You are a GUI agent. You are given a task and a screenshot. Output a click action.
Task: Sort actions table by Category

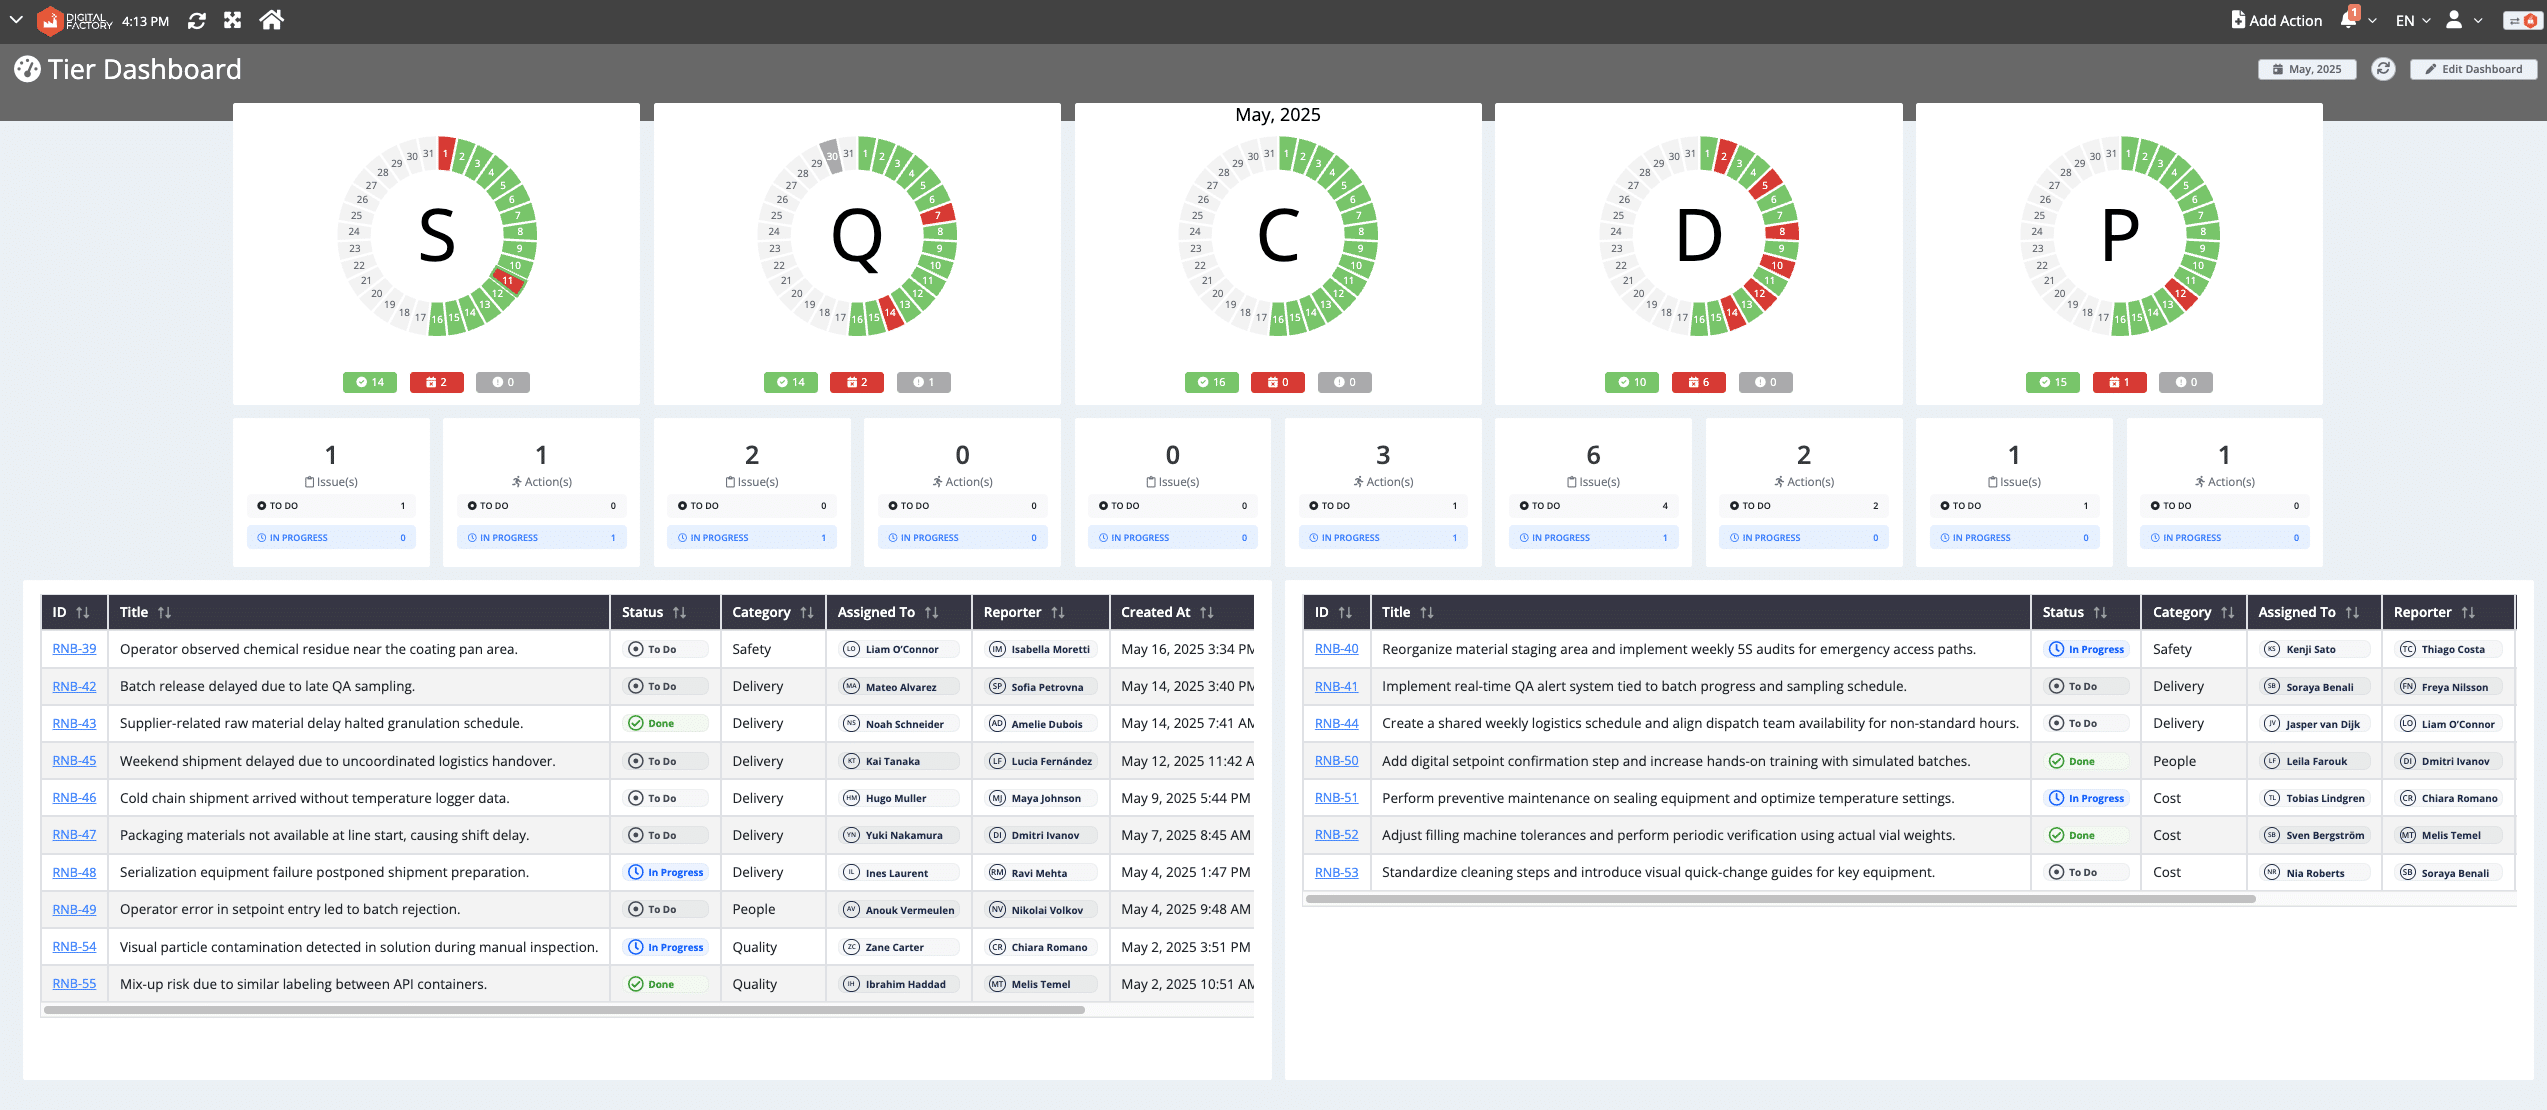(x=2227, y=612)
